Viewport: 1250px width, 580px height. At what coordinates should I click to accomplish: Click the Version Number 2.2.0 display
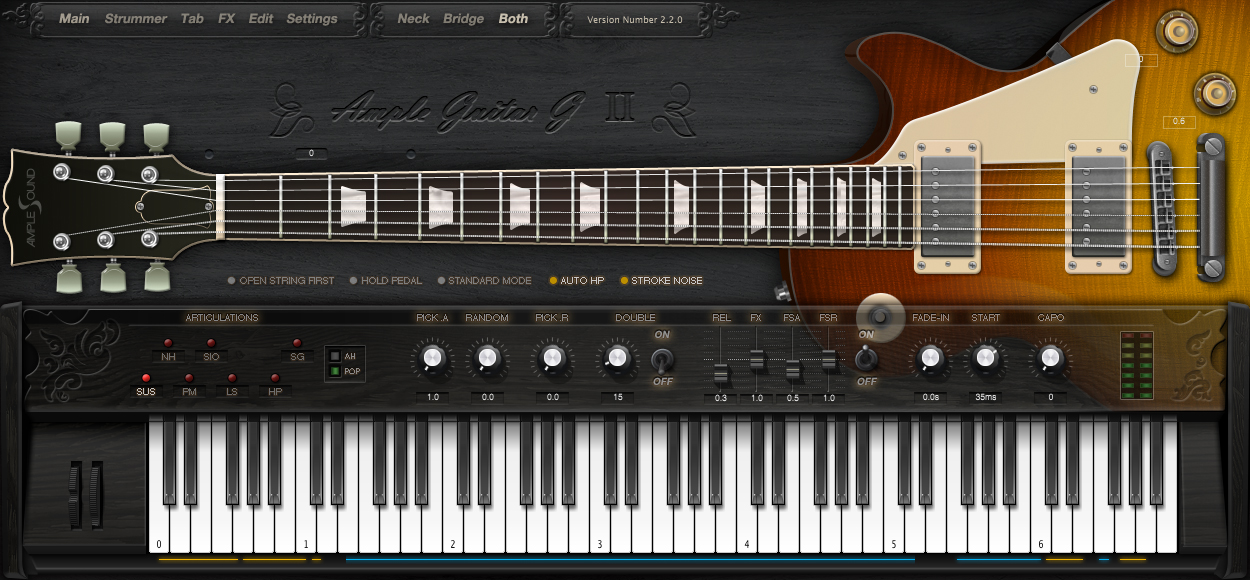(x=635, y=19)
